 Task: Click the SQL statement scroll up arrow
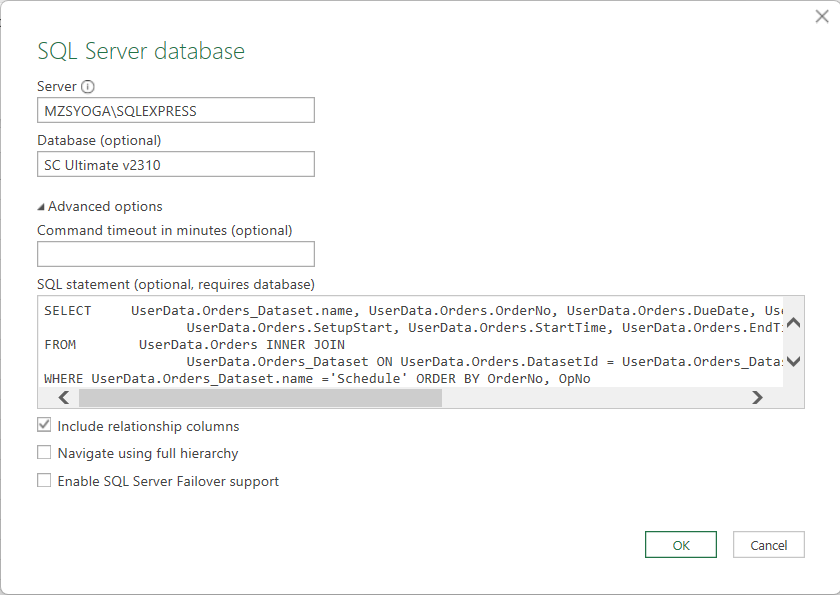(x=794, y=323)
